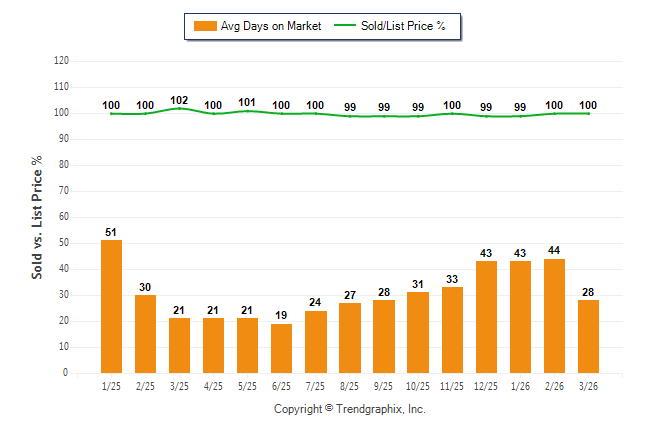This screenshot has height=434, width=646.
Task: Click the orange Avg Days on Market legend swatch
Action: click(204, 26)
